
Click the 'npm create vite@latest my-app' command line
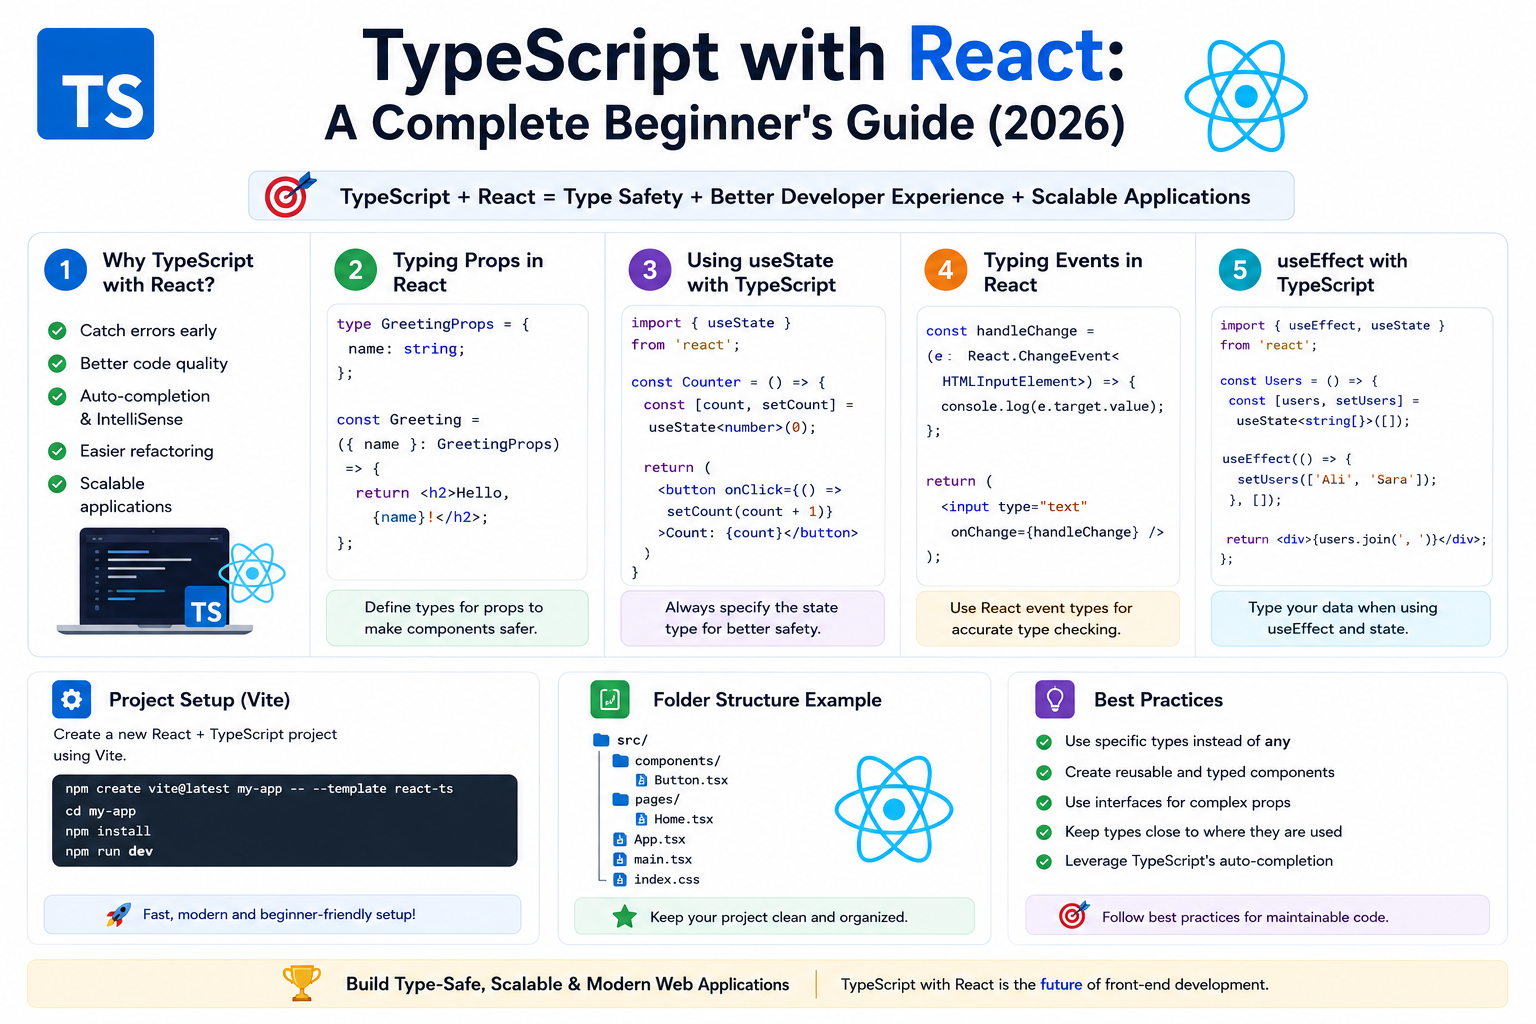pos(259,789)
